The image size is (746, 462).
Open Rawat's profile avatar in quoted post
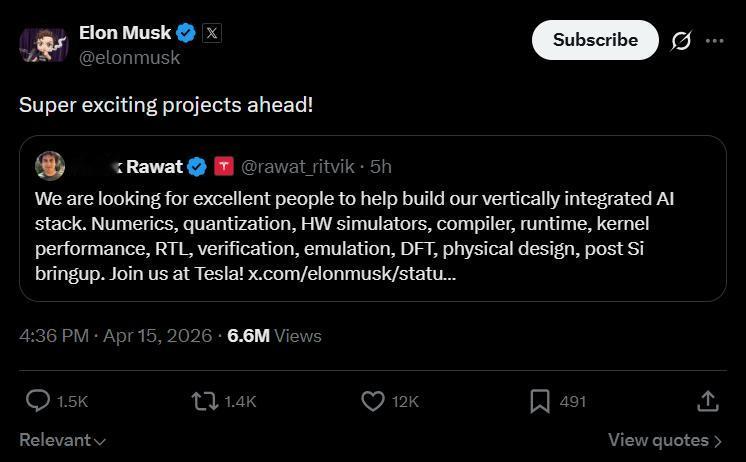[50, 166]
